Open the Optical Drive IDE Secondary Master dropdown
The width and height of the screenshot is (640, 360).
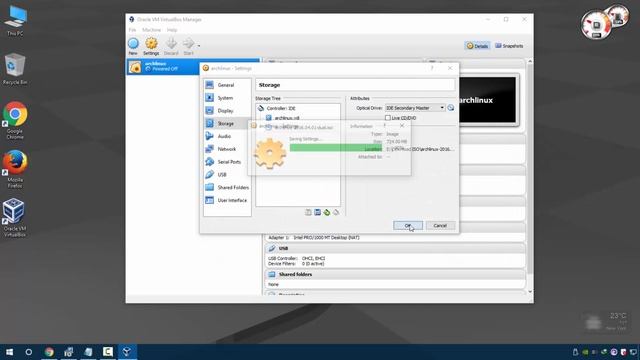pos(415,108)
